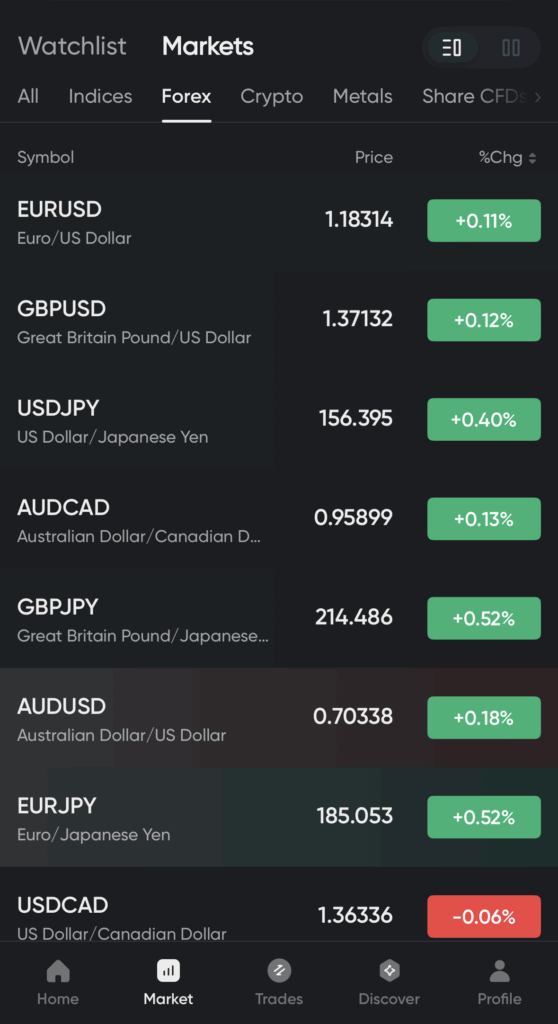Open the Share CFDs category tab

(475, 97)
